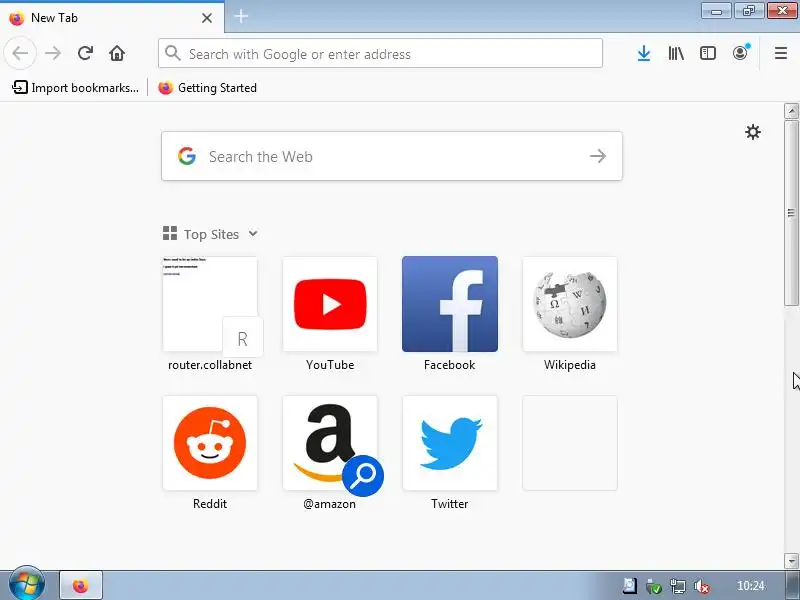Open the network tray icon
Screen dimensions: 800x600
(x=678, y=586)
